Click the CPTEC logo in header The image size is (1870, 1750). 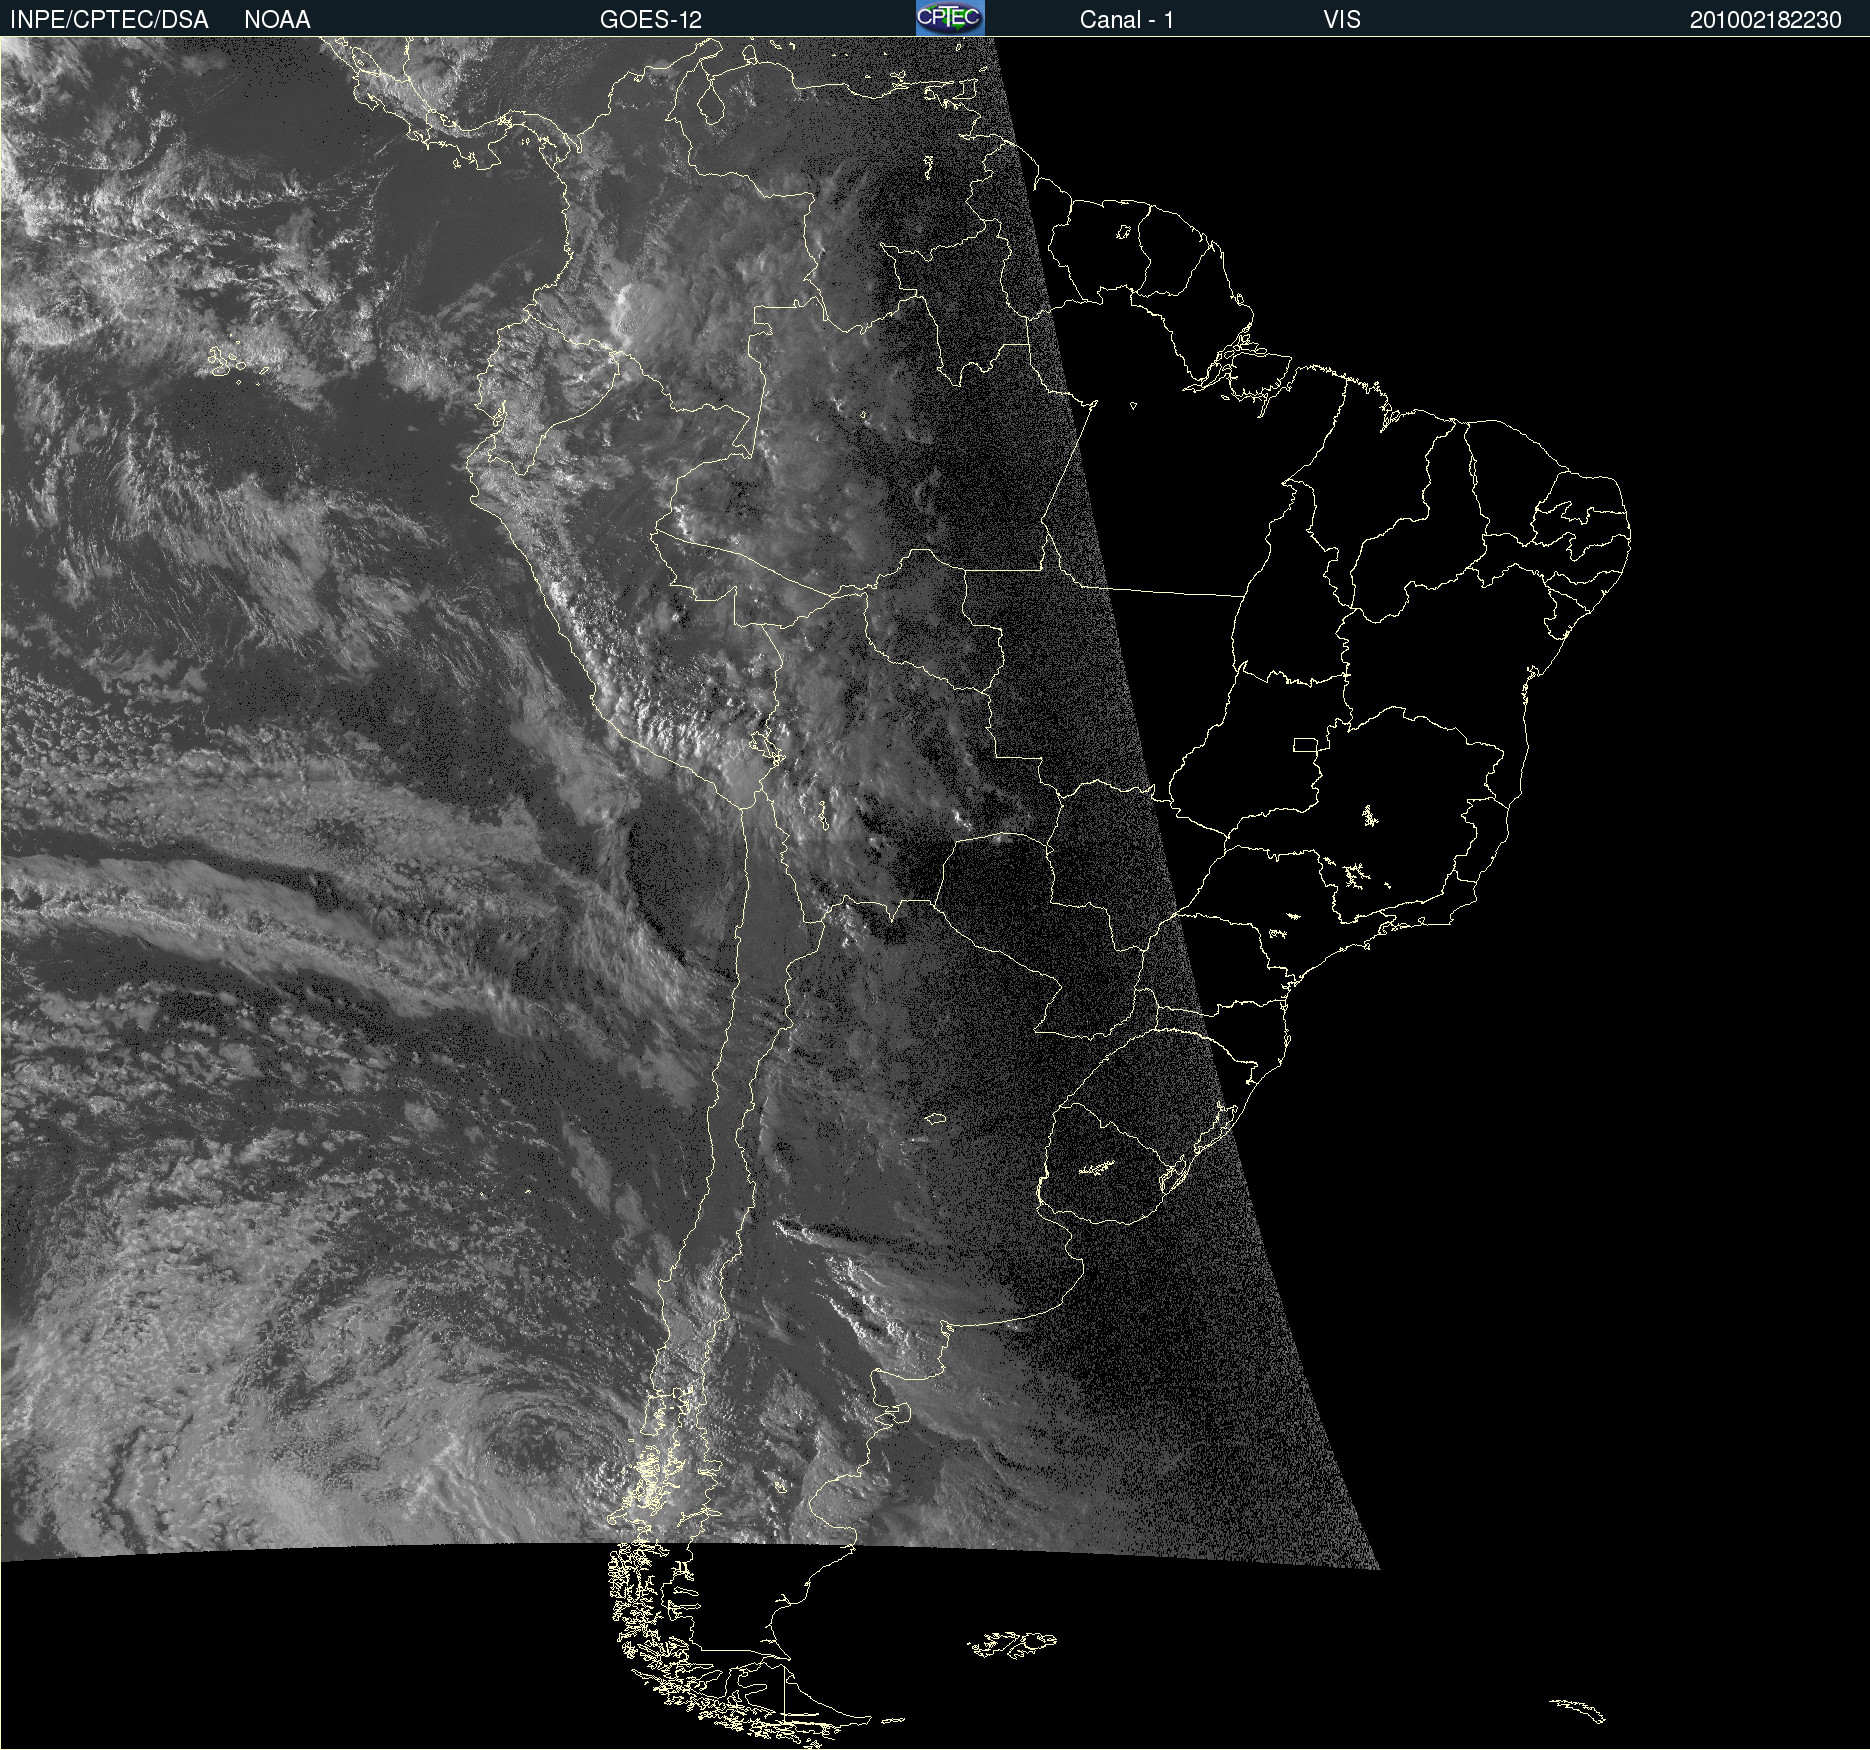click(950, 18)
